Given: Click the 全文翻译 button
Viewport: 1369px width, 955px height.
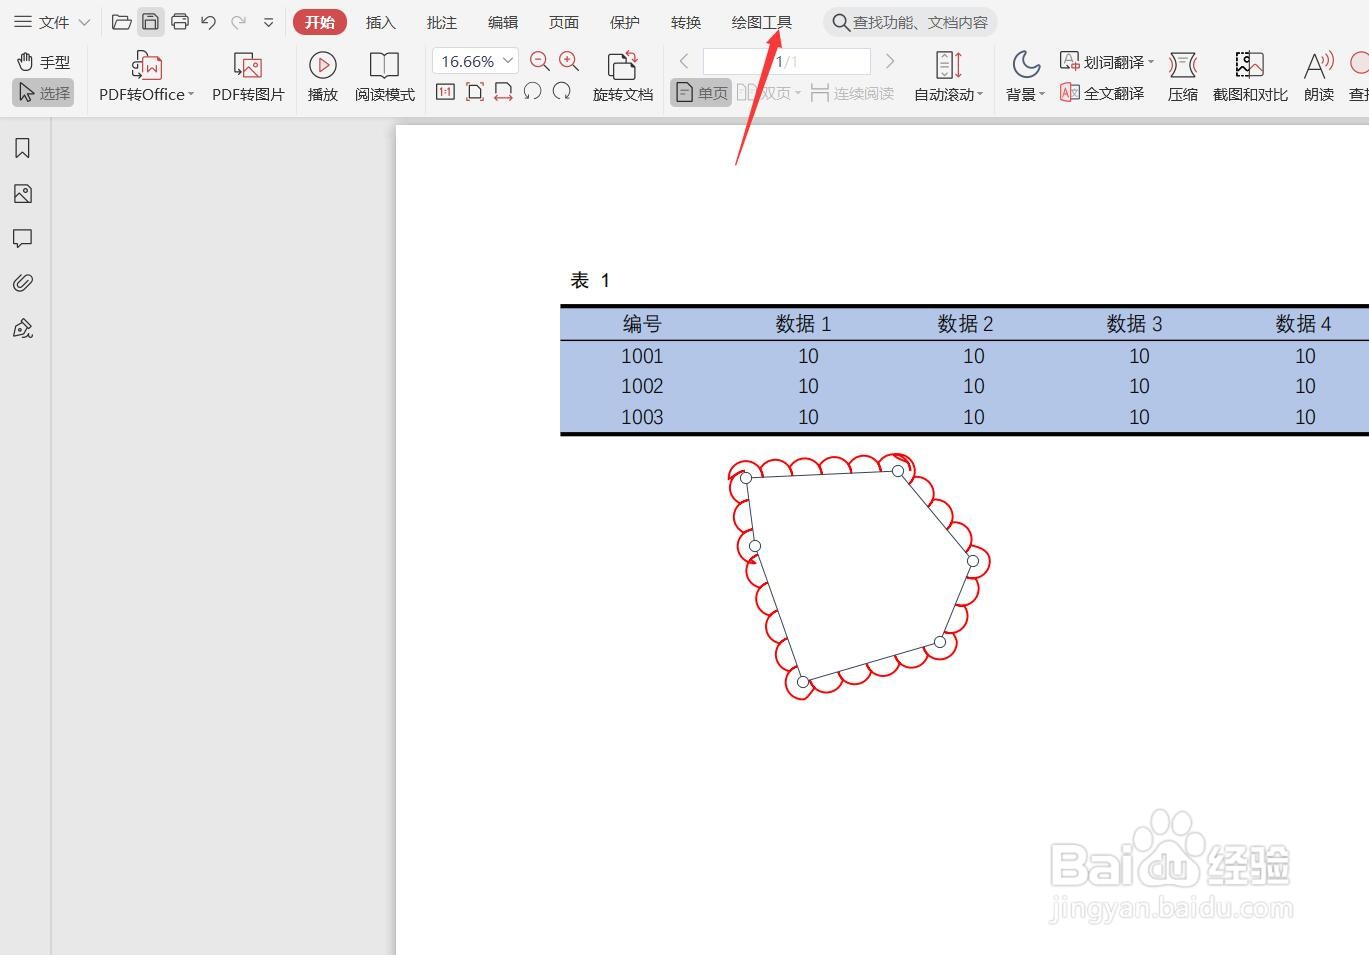Looking at the screenshot, I should coord(1102,93).
